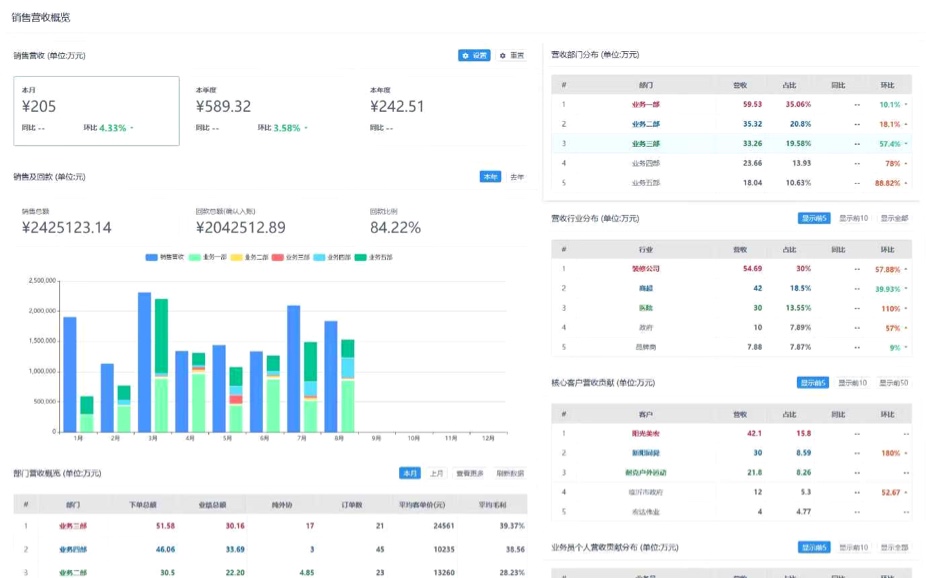Viewport: 926px width, 578px height.
Task: Click the 重置 reset gear button
Action: tap(511, 55)
